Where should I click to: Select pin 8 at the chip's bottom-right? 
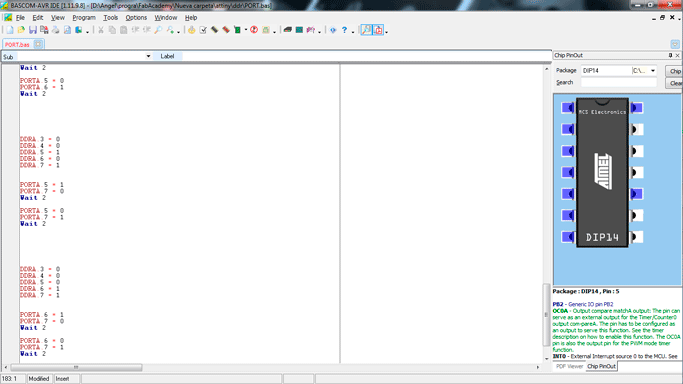(637, 237)
